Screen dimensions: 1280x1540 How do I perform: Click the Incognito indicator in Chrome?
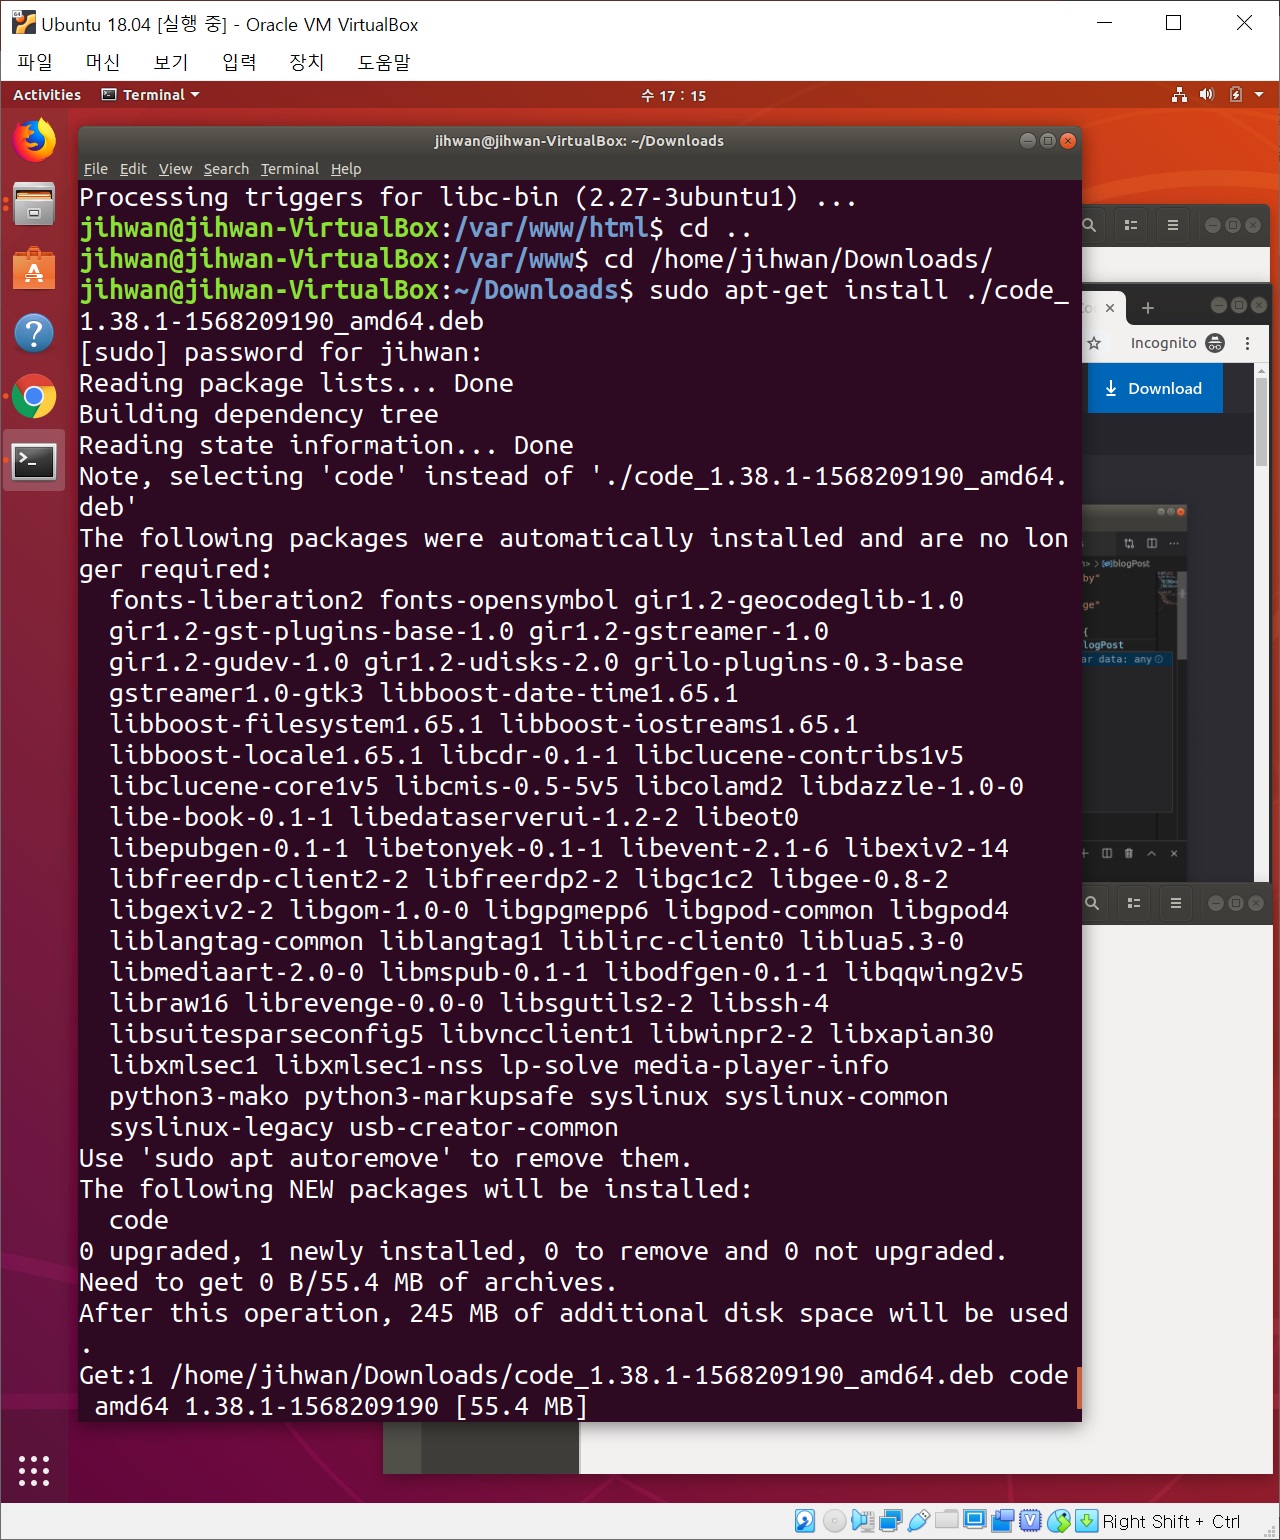[1177, 343]
